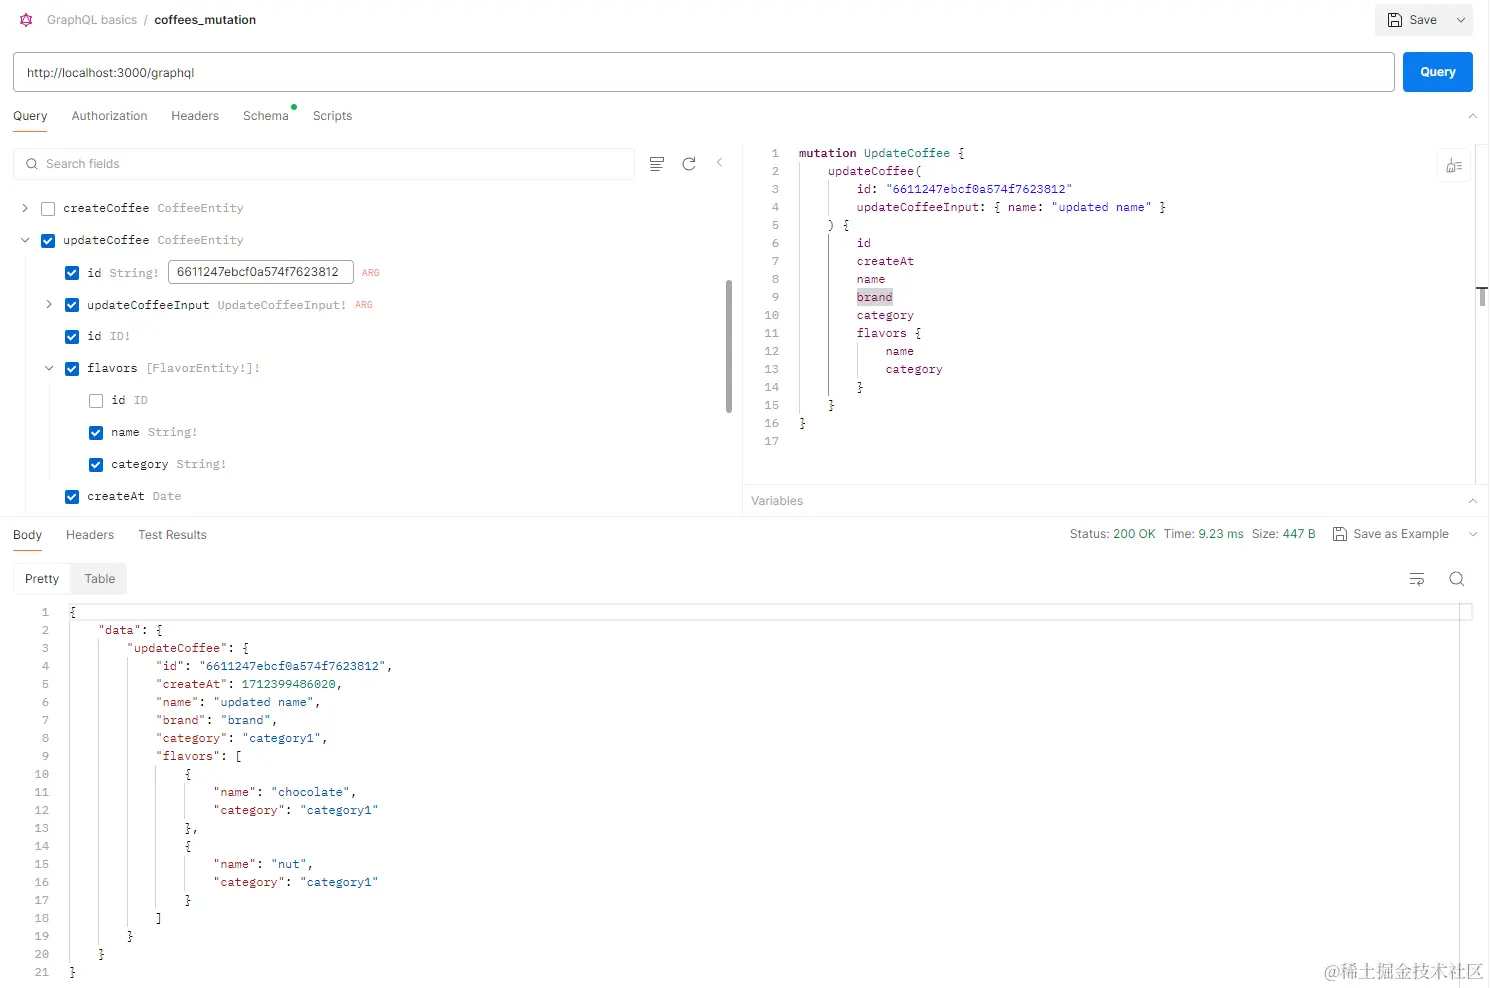The width and height of the screenshot is (1490, 988).
Task: Check the createCoffee checkbox
Action: click(48, 209)
